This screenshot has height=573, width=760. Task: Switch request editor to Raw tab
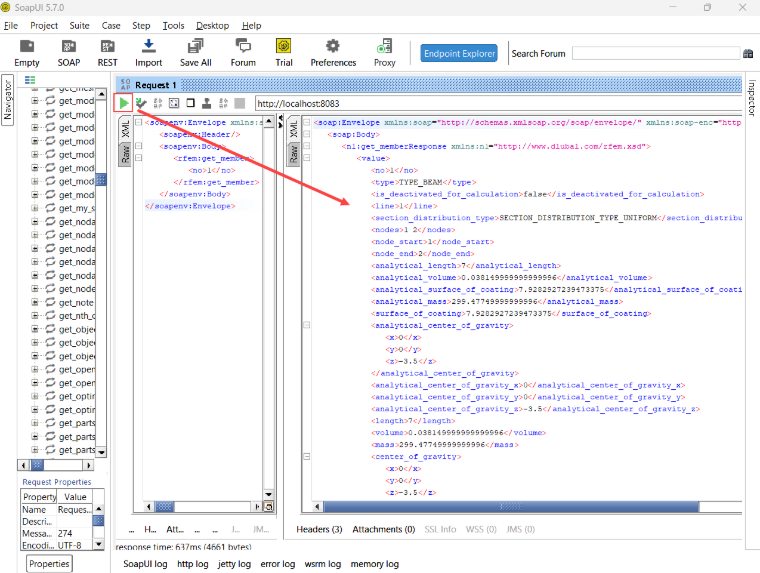[x=125, y=154]
